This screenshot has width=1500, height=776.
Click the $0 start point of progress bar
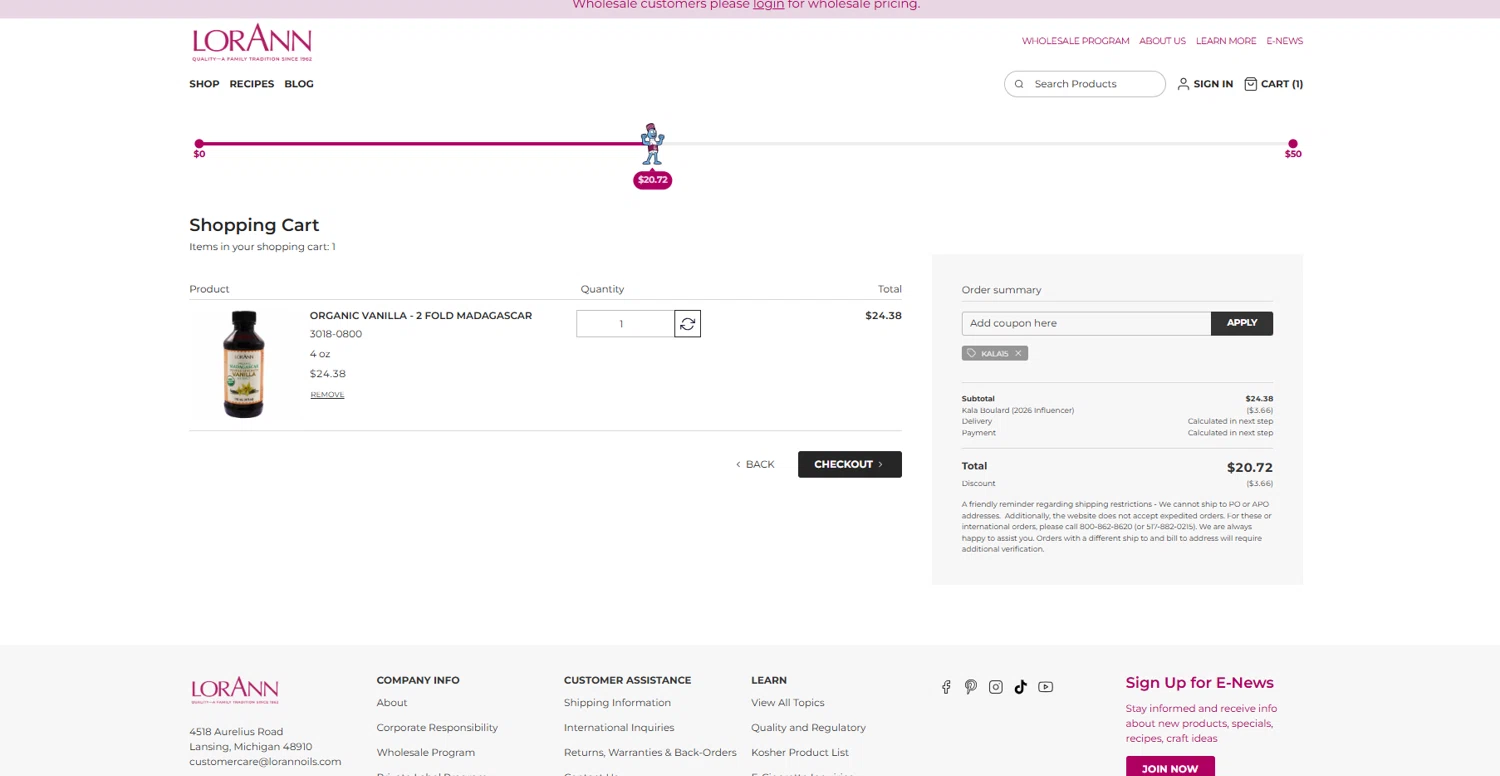(199, 144)
